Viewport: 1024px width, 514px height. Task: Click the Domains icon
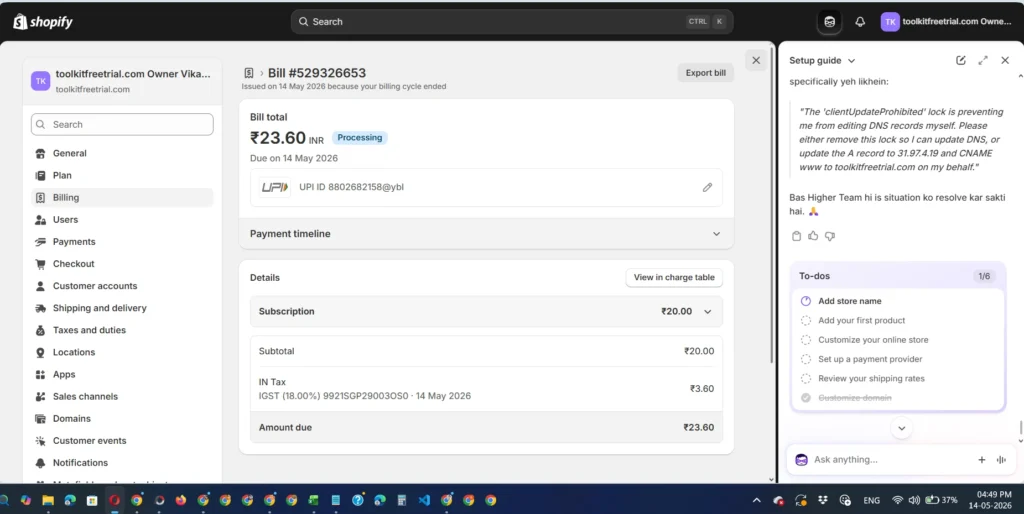click(40, 419)
